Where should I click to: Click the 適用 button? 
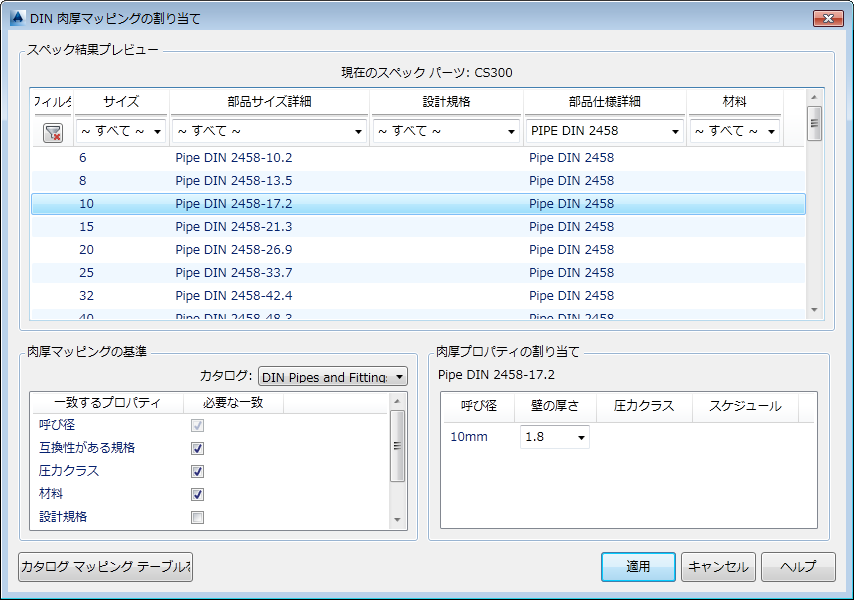point(638,567)
